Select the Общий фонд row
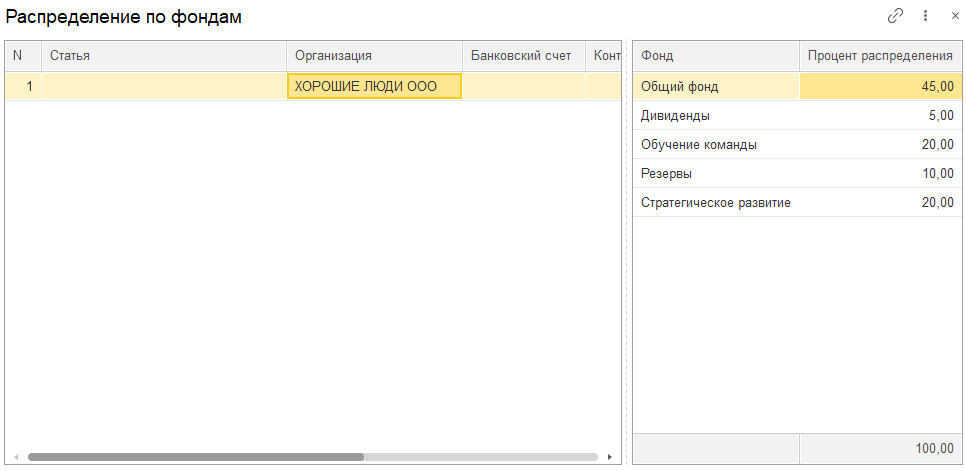This screenshot has height=471, width=966. [797, 87]
